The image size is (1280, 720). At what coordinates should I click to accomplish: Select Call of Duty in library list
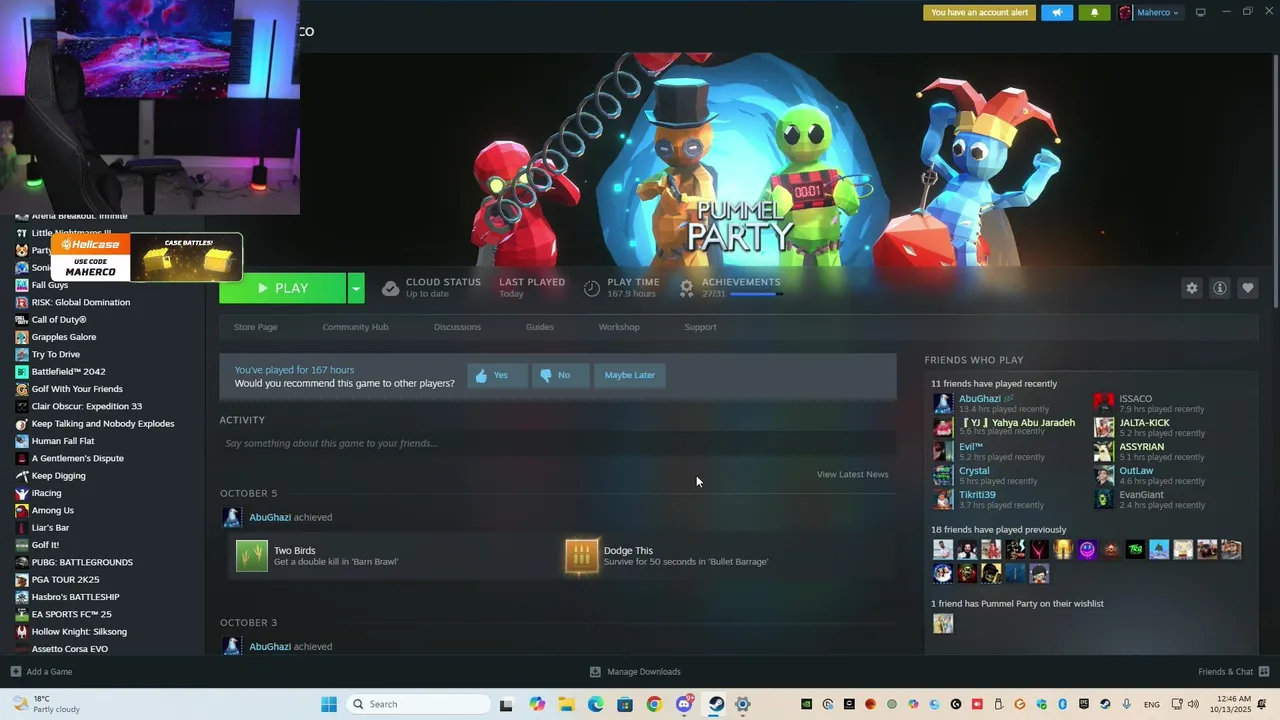[x=59, y=320]
